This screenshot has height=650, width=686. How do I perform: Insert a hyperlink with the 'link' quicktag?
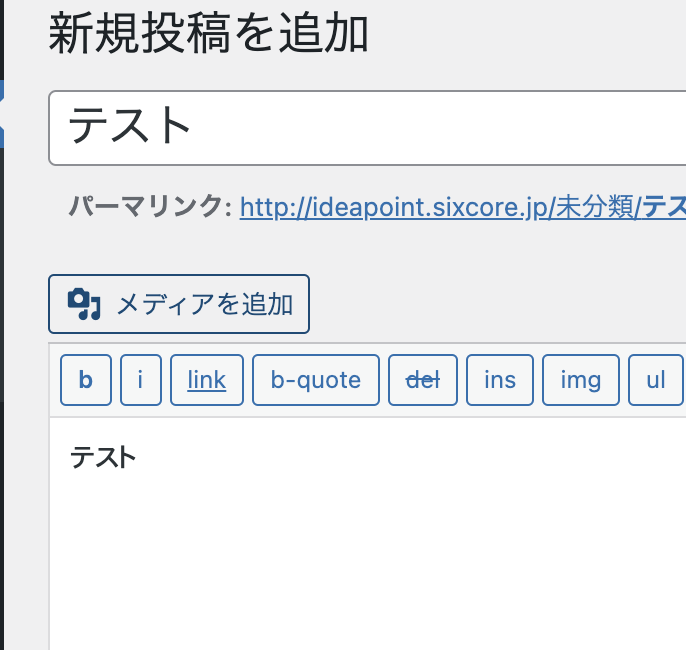coord(206,380)
